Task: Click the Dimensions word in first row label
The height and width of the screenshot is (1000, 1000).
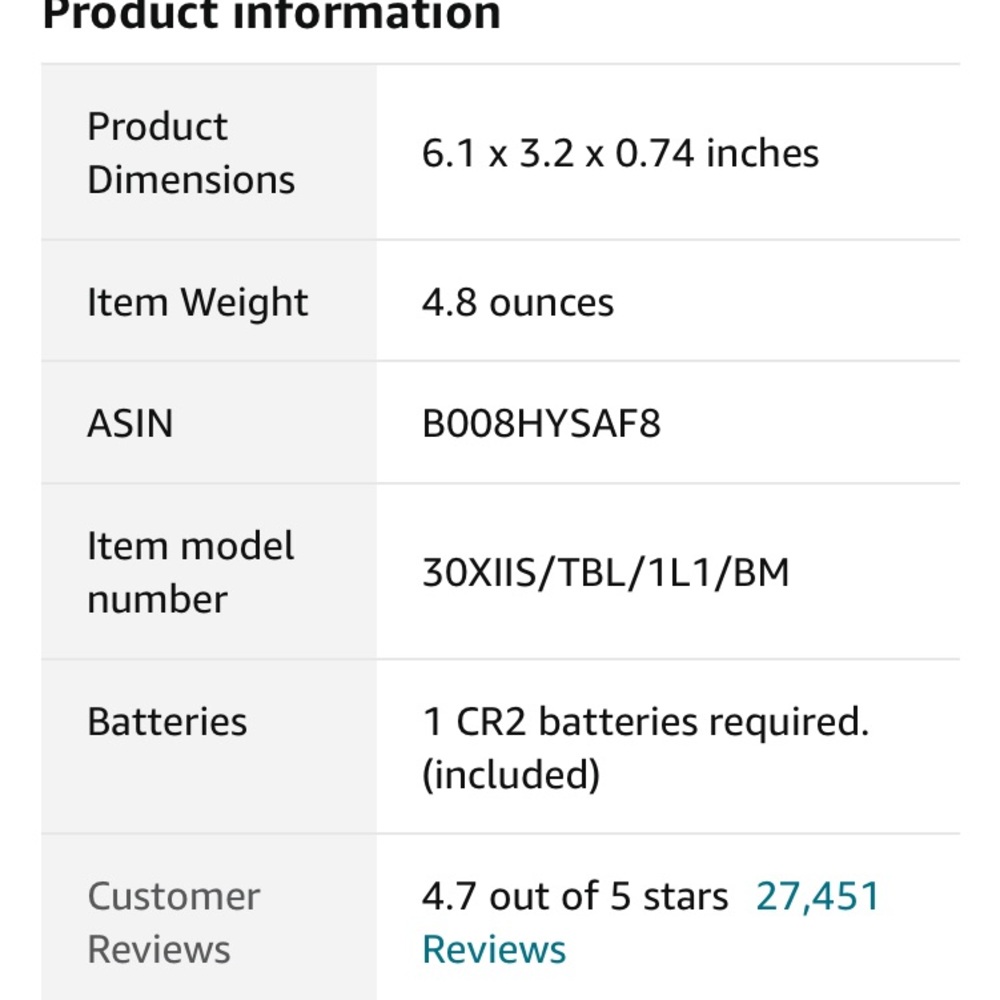Action: pyautogui.click(x=191, y=180)
